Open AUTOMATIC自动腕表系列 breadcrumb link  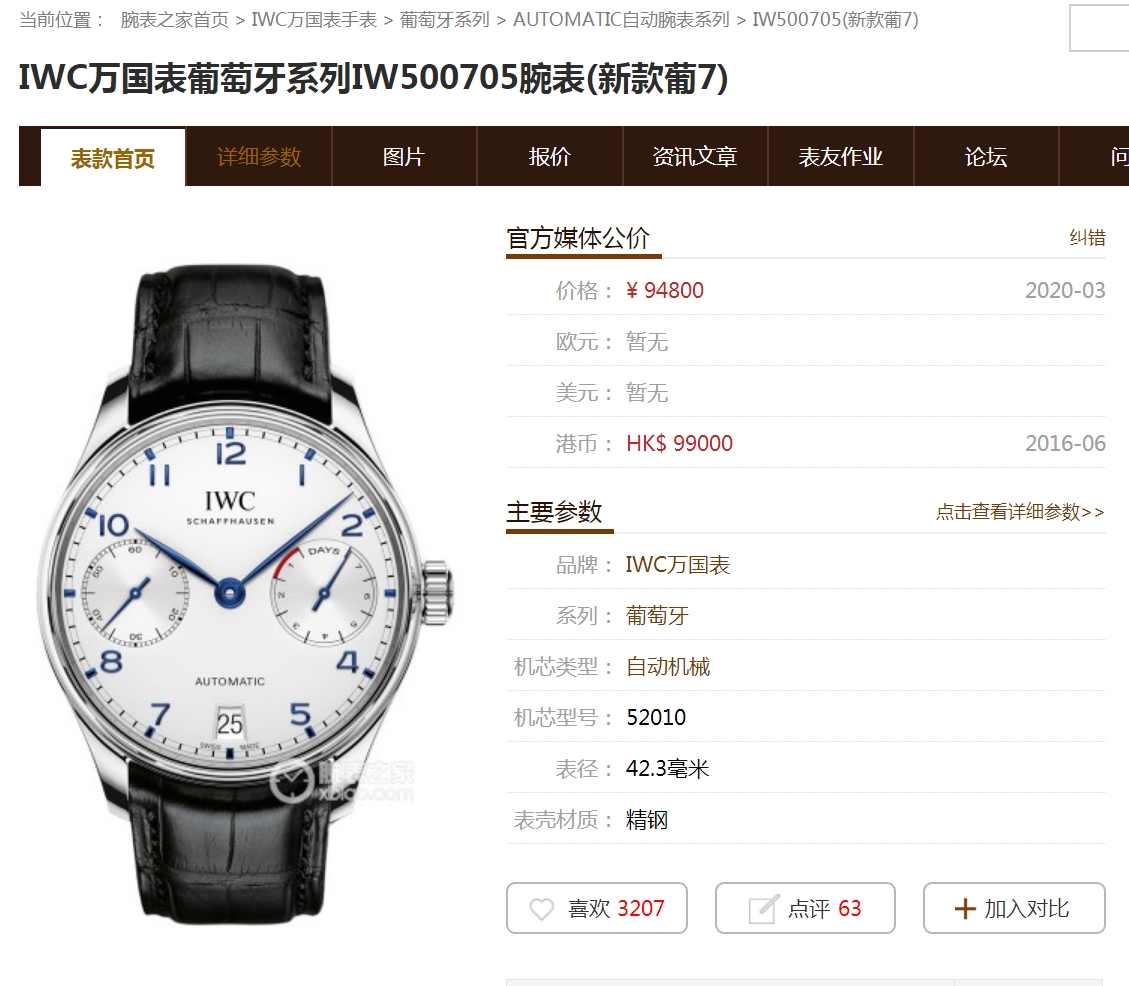(x=621, y=19)
